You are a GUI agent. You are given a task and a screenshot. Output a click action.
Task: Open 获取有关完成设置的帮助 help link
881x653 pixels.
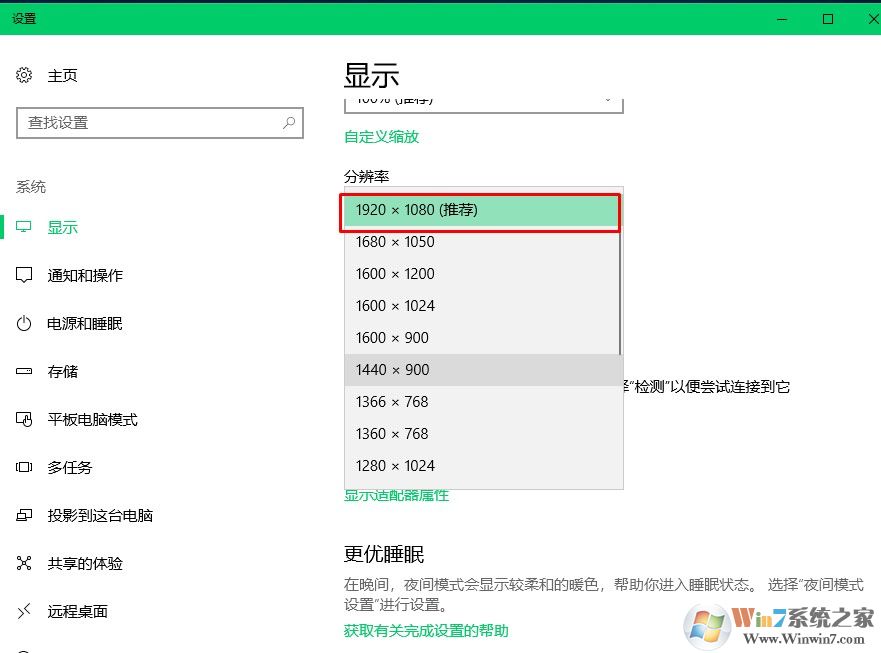[x=426, y=631]
